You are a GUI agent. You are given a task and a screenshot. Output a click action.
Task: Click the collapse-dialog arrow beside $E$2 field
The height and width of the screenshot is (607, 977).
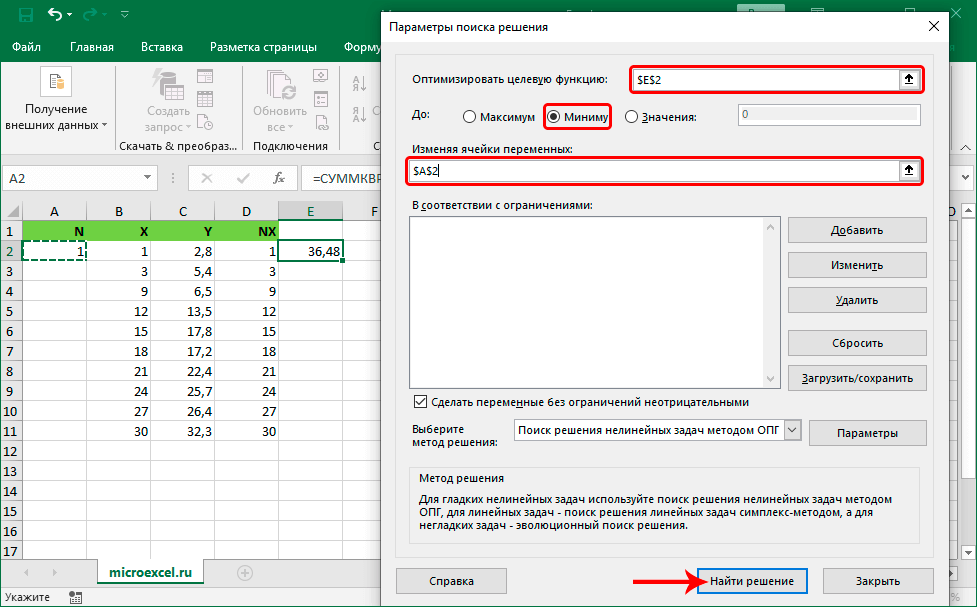click(908, 79)
